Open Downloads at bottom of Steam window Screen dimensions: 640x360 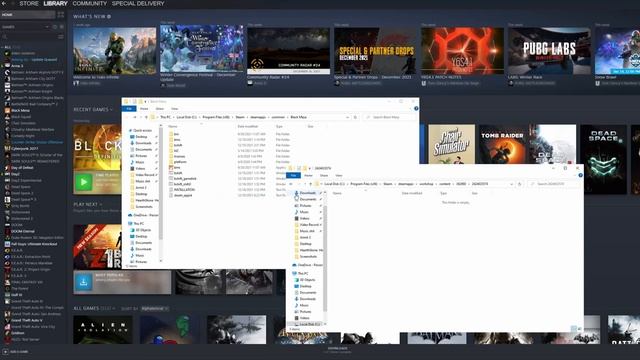click(x=338, y=349)
